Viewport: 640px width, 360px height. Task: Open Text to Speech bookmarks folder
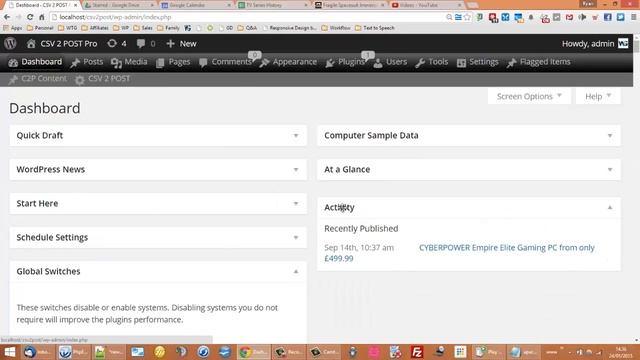point(375,28)
